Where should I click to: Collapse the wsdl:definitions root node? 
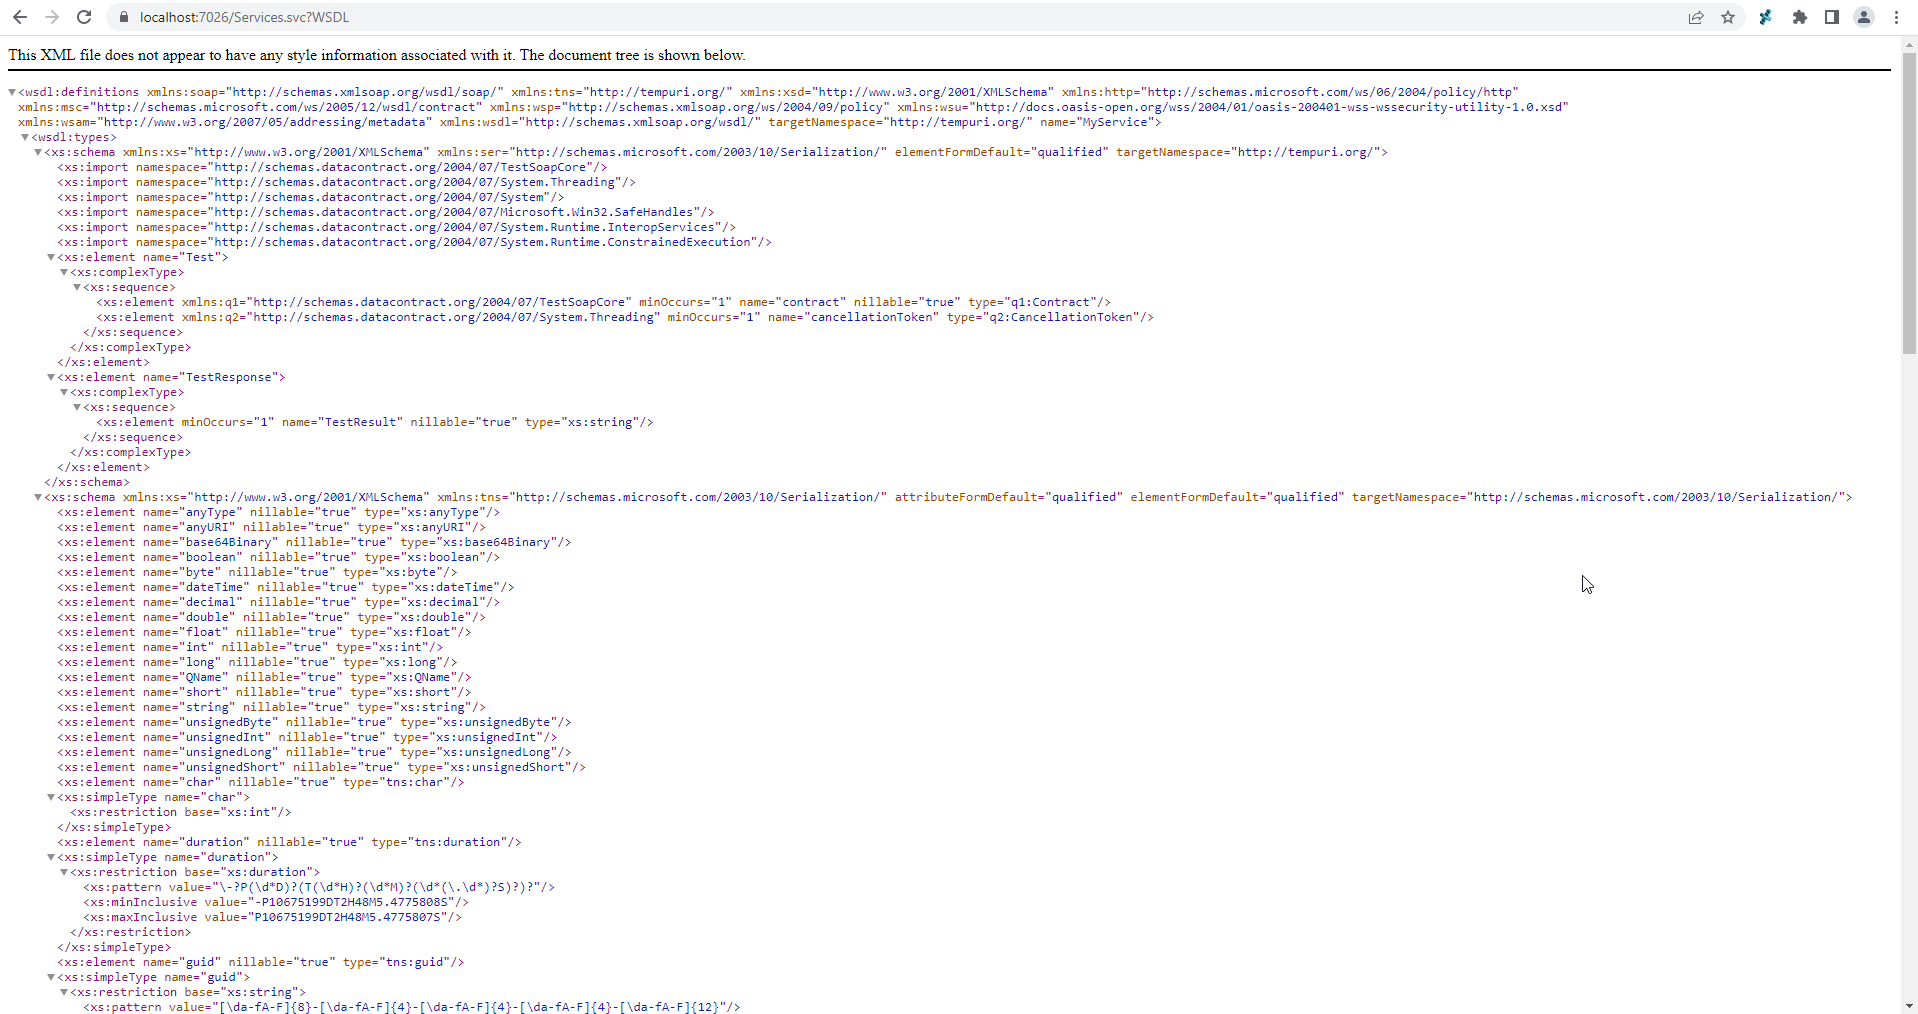(x=12, y=92)
